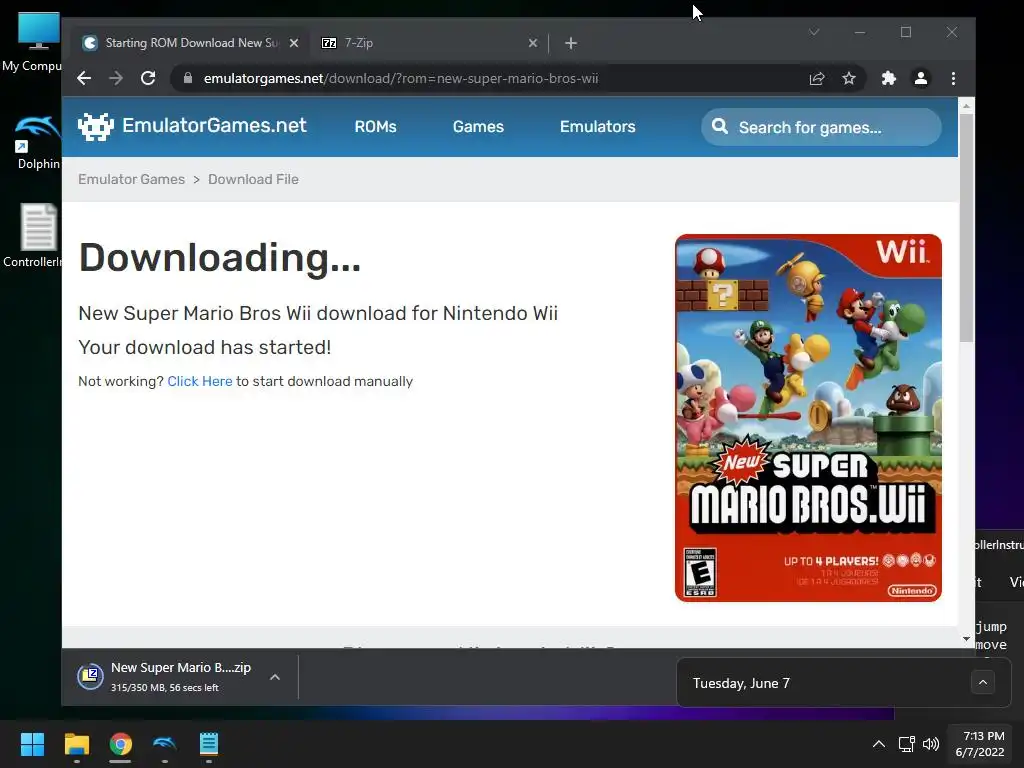This screenshot has width=1024, height=768.
Task: Reload the page with the refresh icon
Action: click(x=148, y=78)
